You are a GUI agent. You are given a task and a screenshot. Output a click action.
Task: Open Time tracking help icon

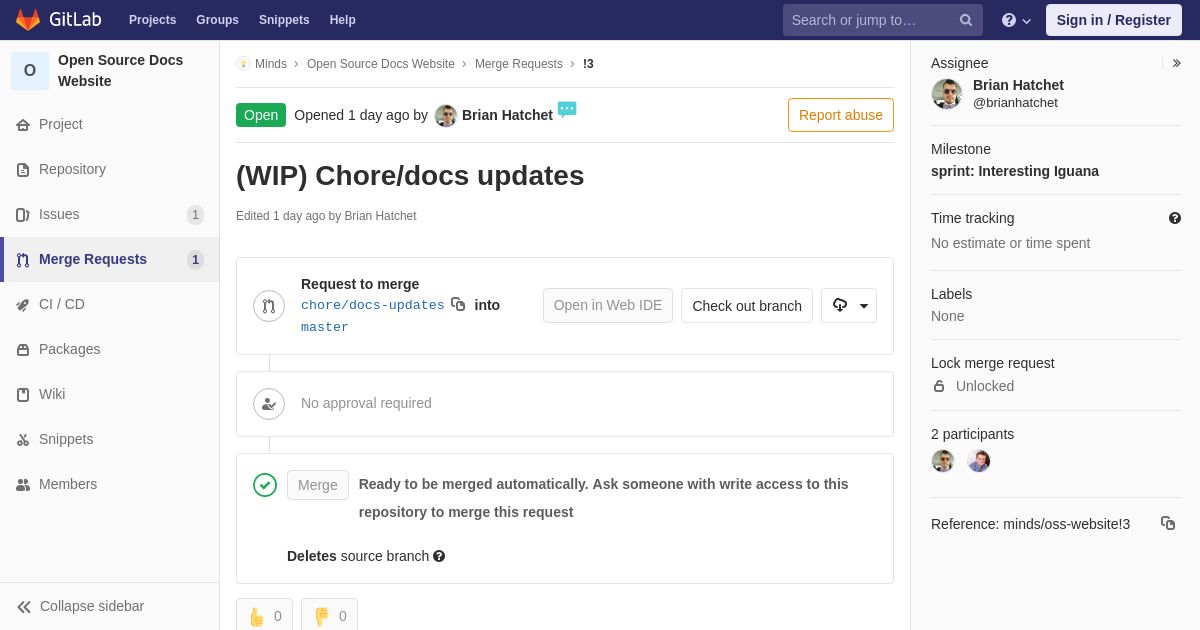(1175, 218)
